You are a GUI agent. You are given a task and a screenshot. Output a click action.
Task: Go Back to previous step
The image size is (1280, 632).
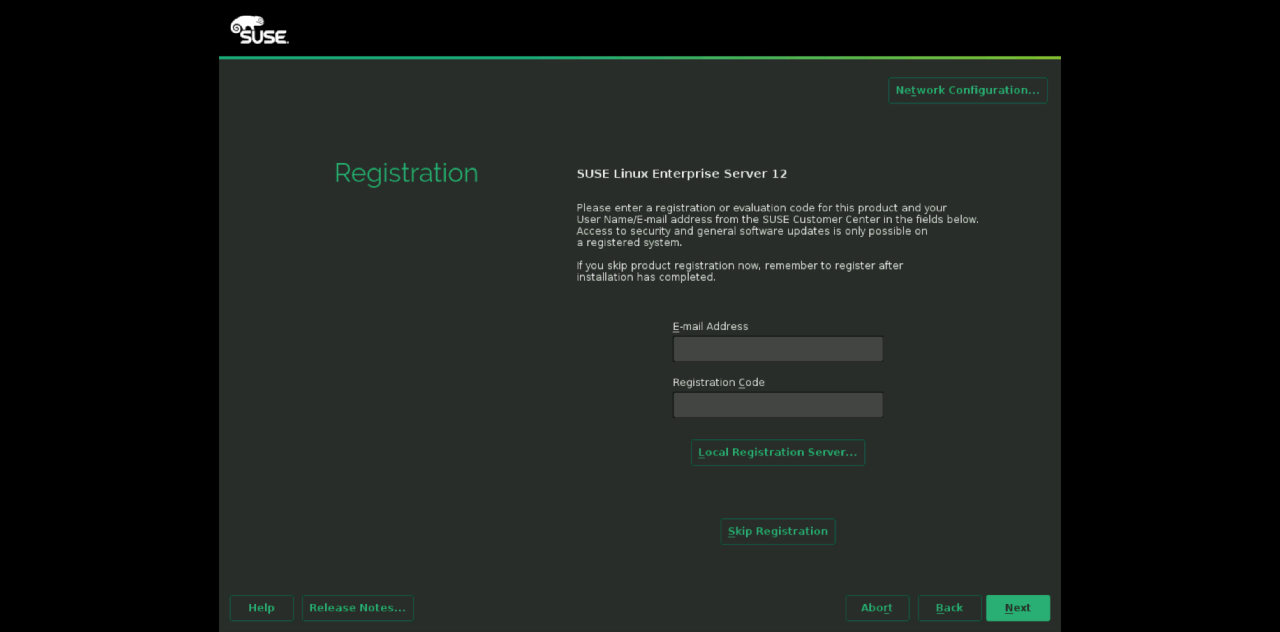tap(950, 608)
